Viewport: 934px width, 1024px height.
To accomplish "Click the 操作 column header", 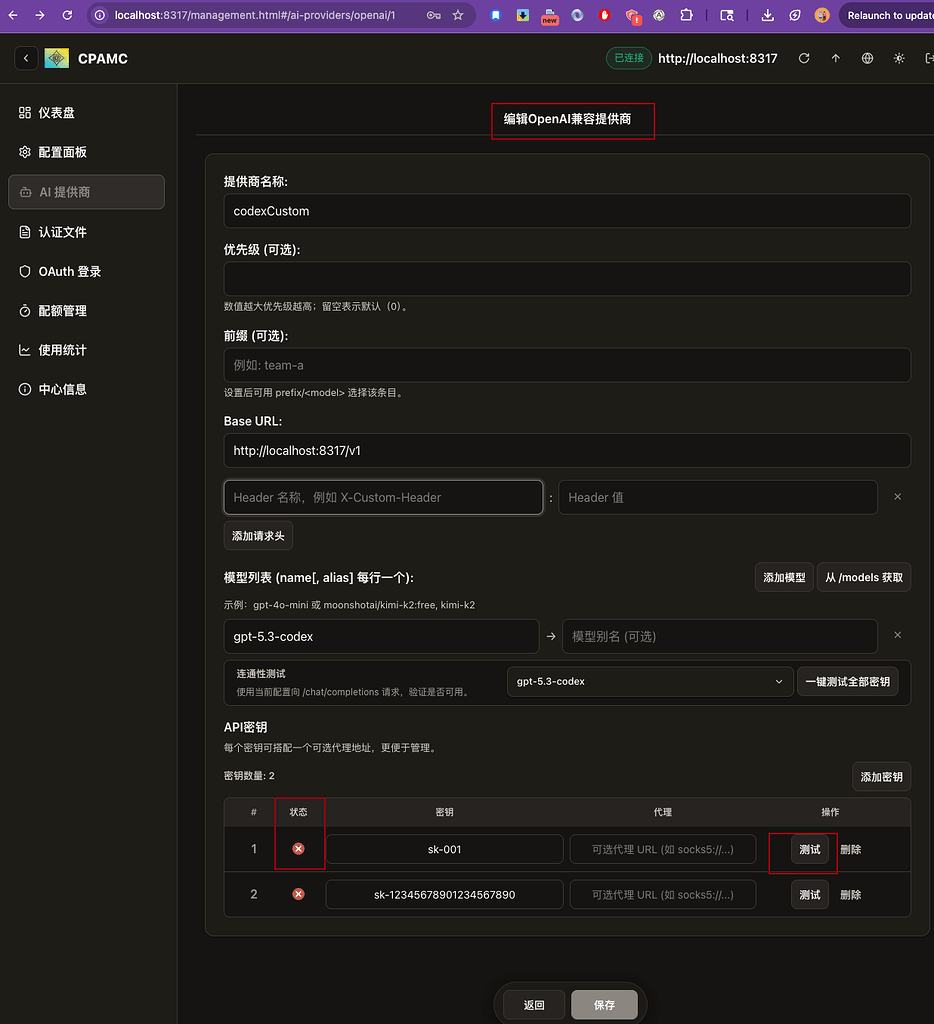I will pyautogui.click(x=830, y=812).
